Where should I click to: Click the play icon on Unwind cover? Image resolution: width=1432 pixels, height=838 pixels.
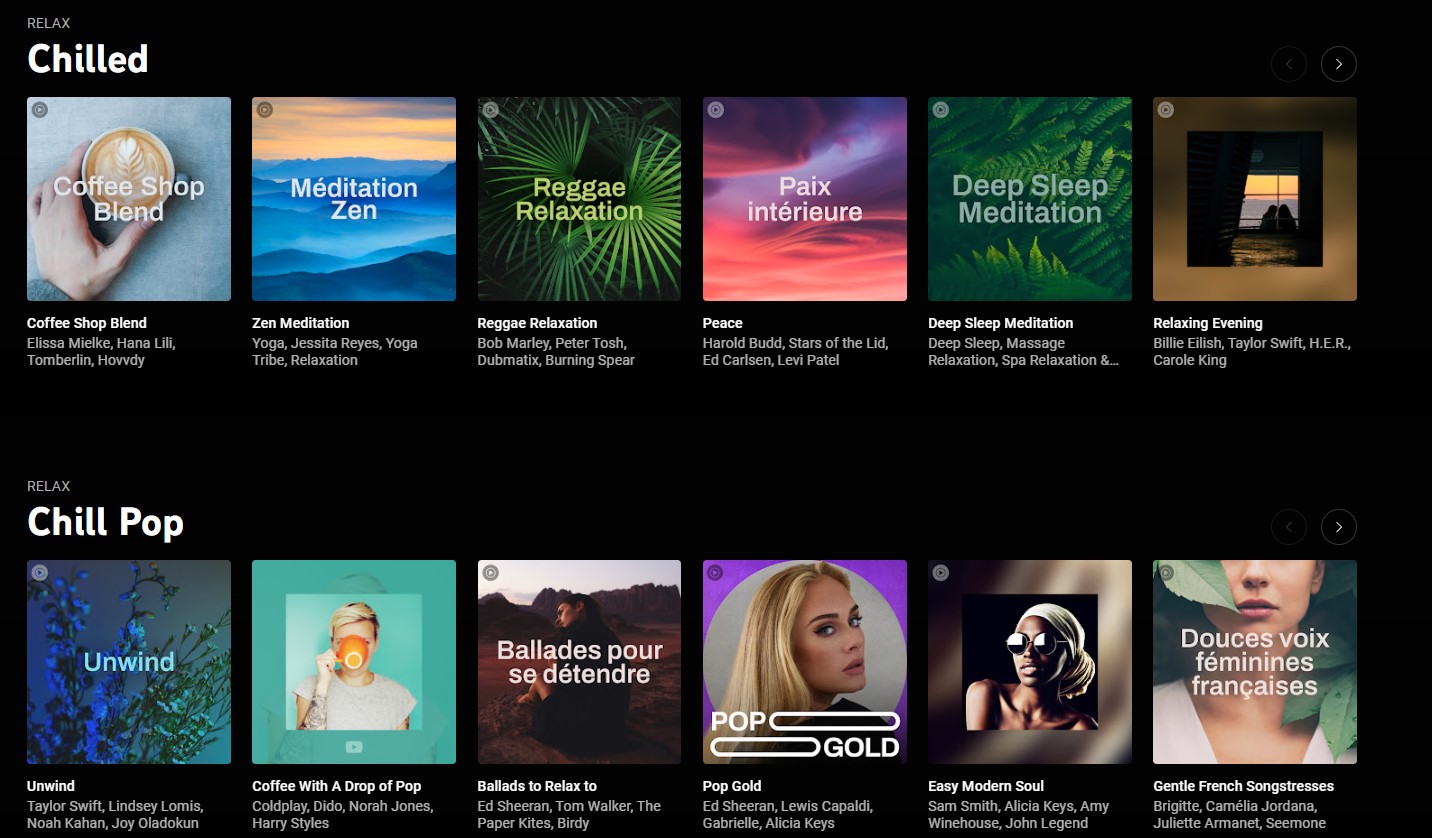(x=40, y=573)
